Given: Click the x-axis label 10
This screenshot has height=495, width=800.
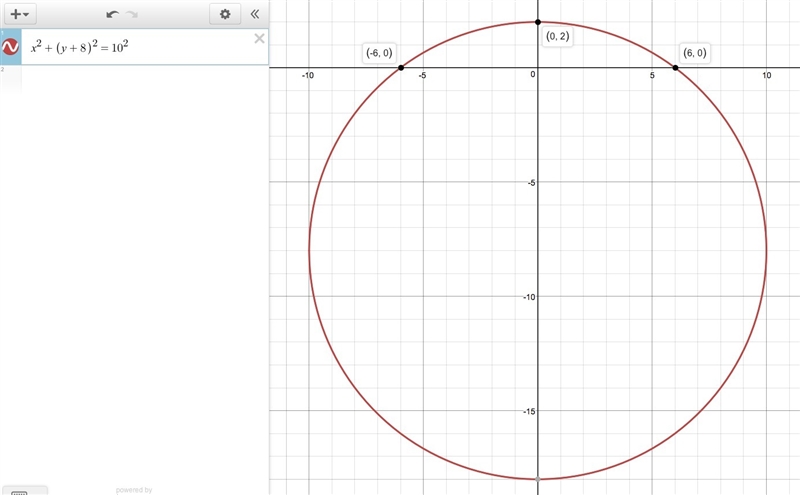Looking at the screenshot, I should click(767, 76).
